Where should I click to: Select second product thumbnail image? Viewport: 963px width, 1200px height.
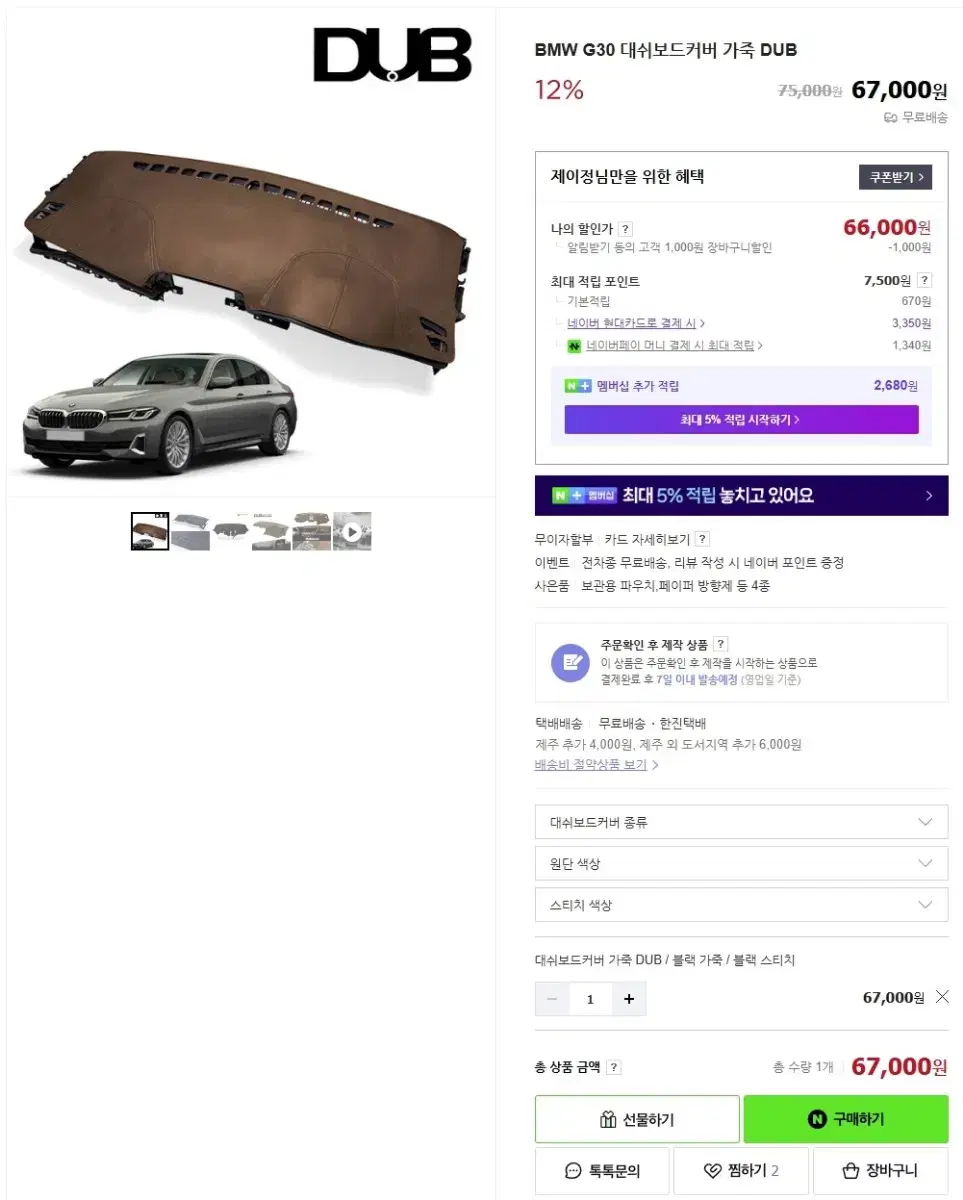pyautogui.click(x=190, y=532)
